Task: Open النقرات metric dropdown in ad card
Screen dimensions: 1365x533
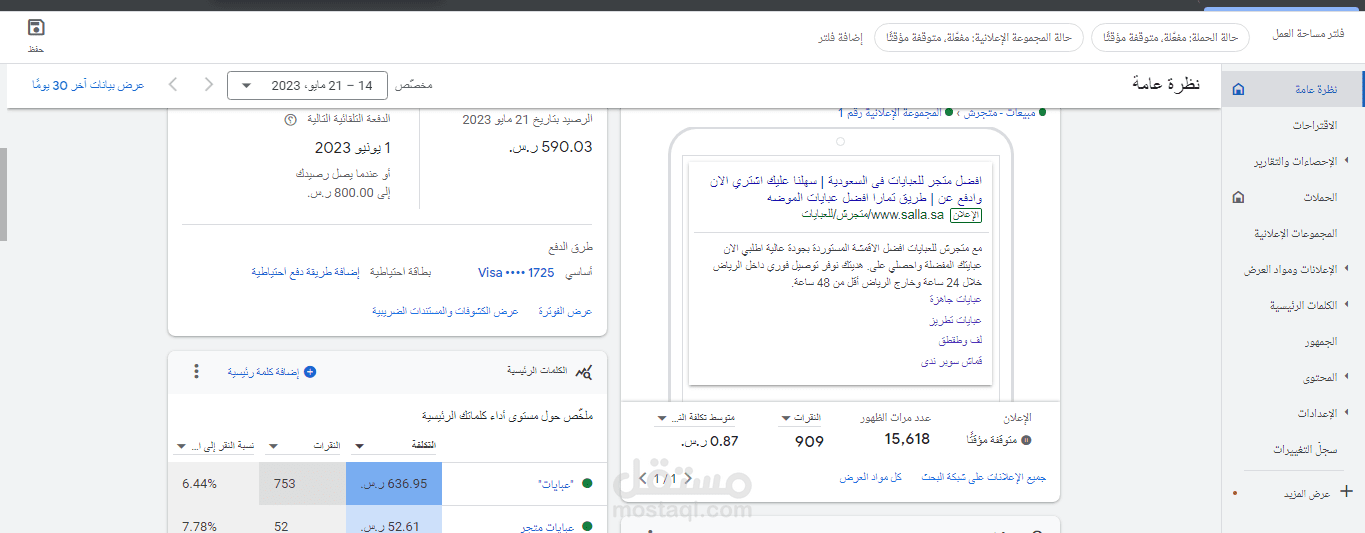Action: pos(801,418)
